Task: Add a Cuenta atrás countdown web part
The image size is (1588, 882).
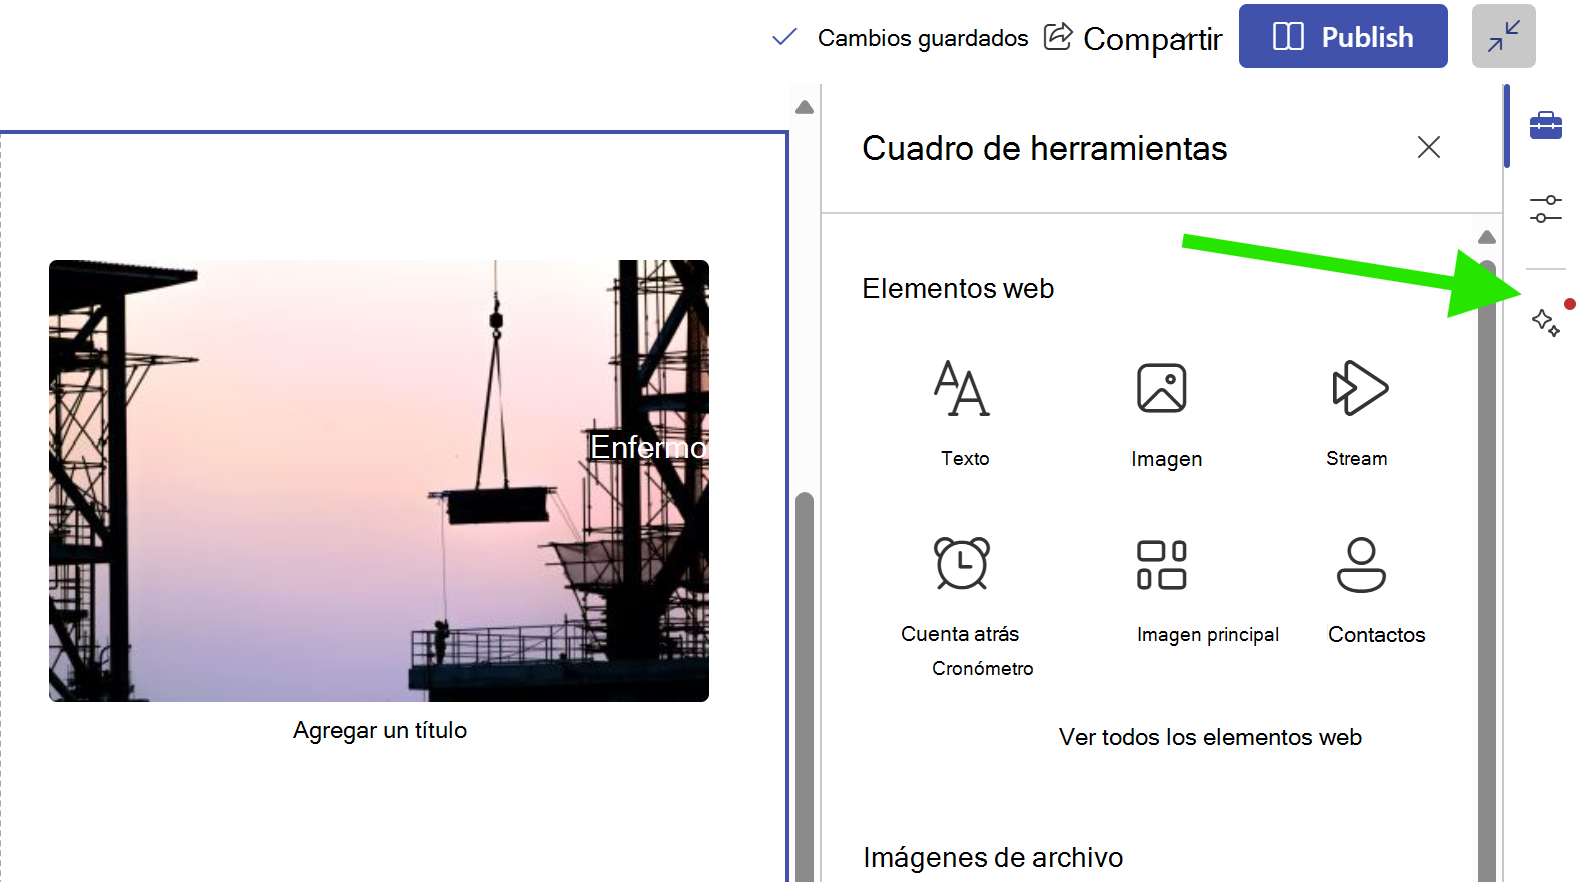Action: coord(961,590)
